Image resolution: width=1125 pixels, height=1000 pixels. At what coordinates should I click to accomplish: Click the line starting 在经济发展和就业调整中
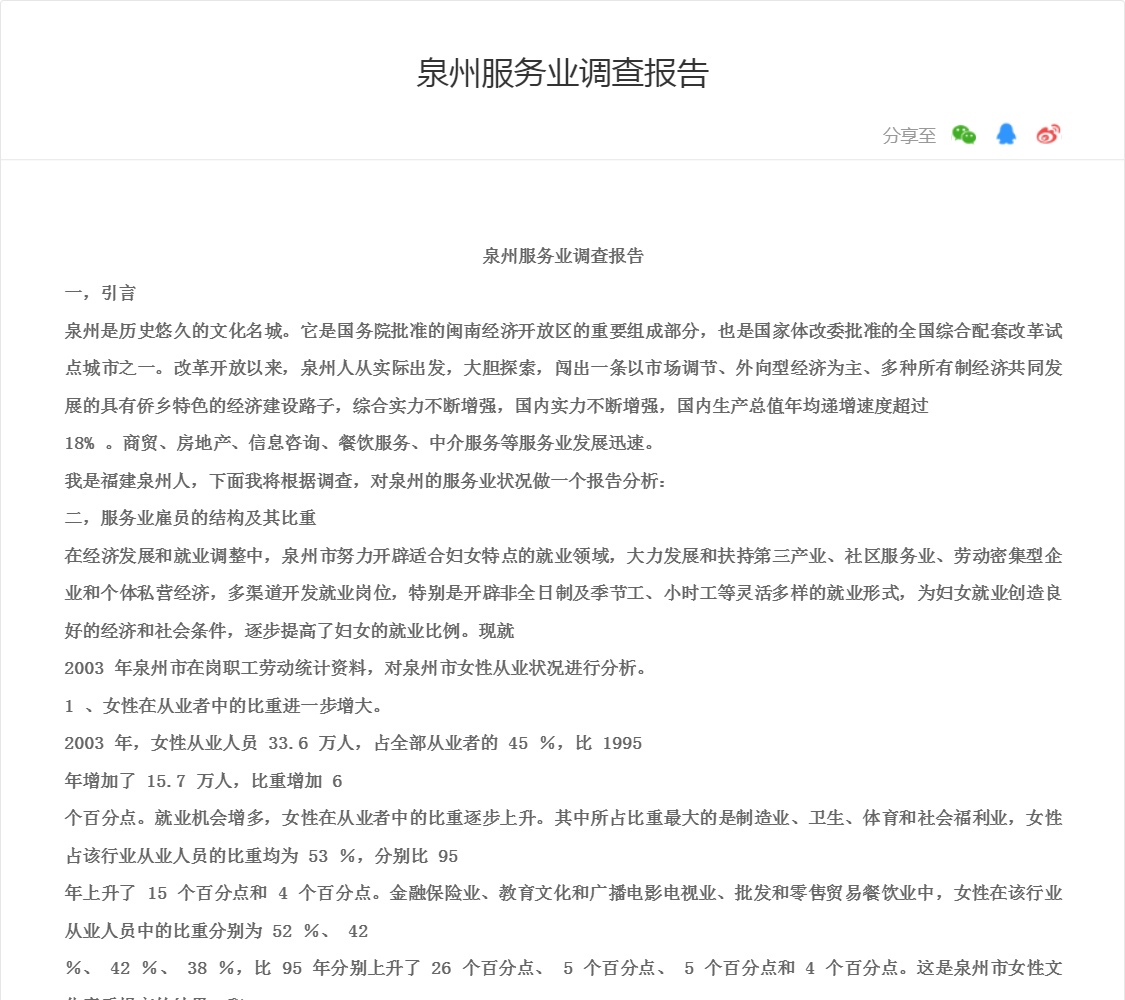(563, 556)
